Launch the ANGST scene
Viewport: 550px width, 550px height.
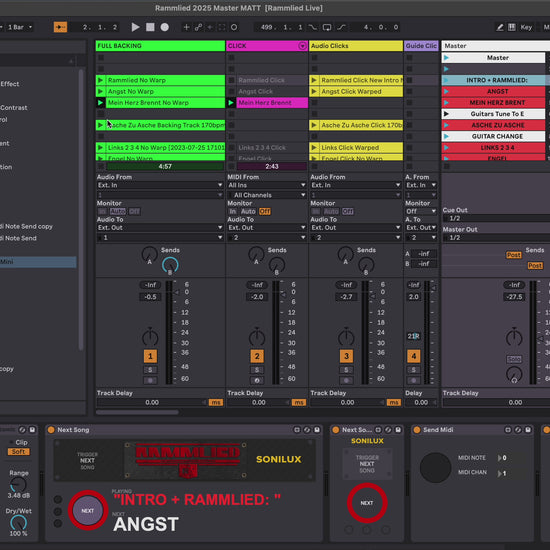[446, 92]
